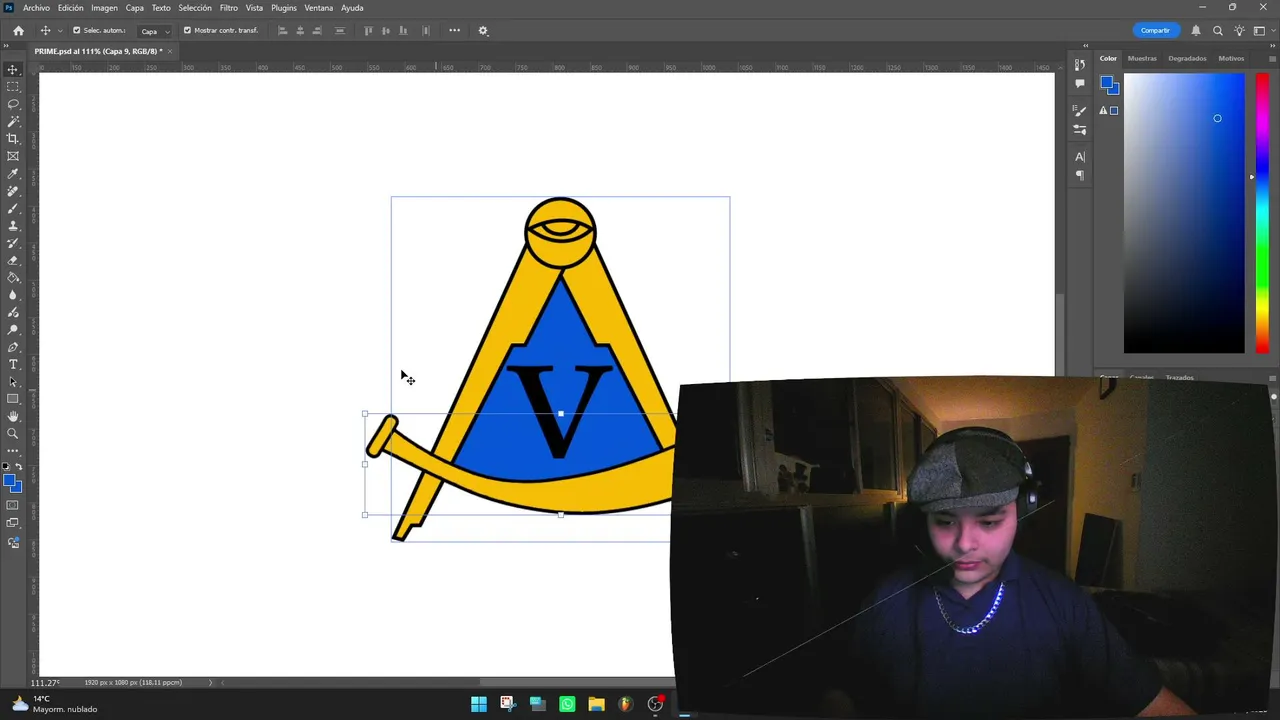Open the Color panel options menu
The image size is (1280, 720).
1272,58
